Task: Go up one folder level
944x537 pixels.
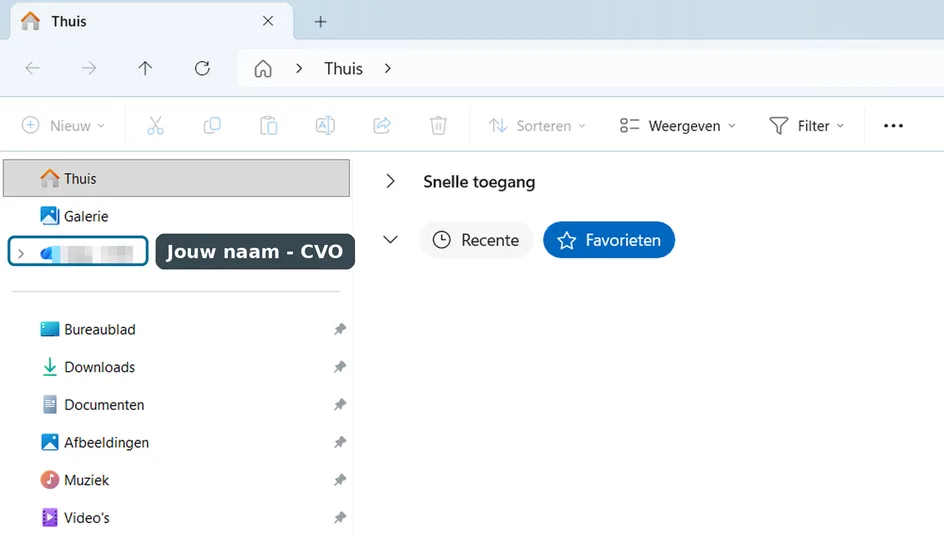Action: (144, 68)
